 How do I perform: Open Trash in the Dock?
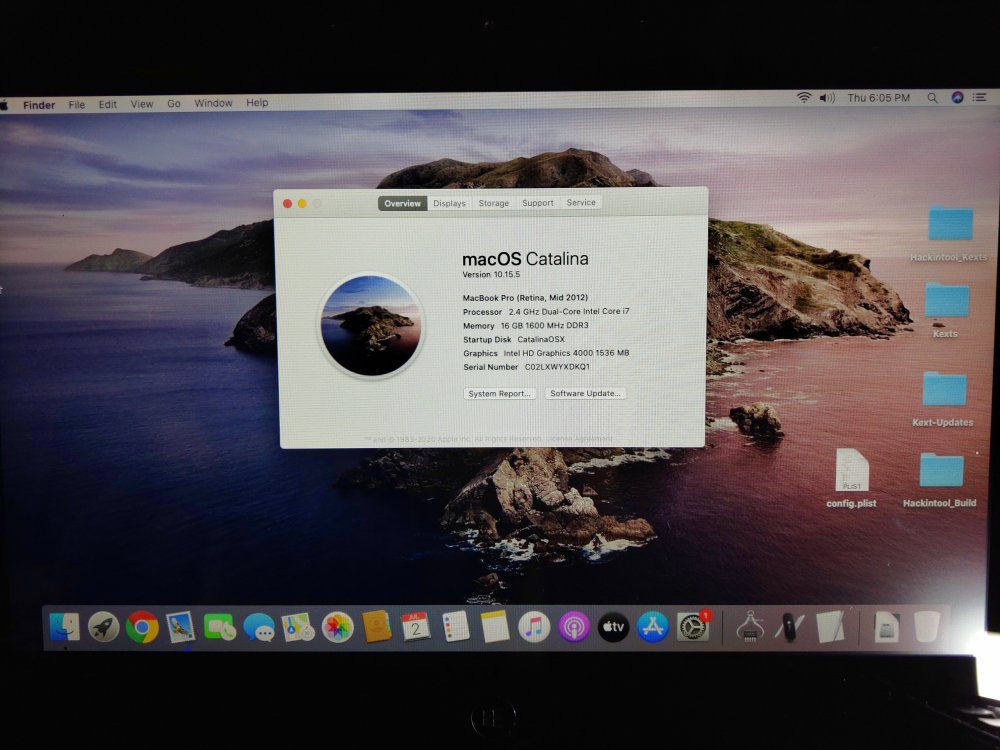[x=926, y=626]
